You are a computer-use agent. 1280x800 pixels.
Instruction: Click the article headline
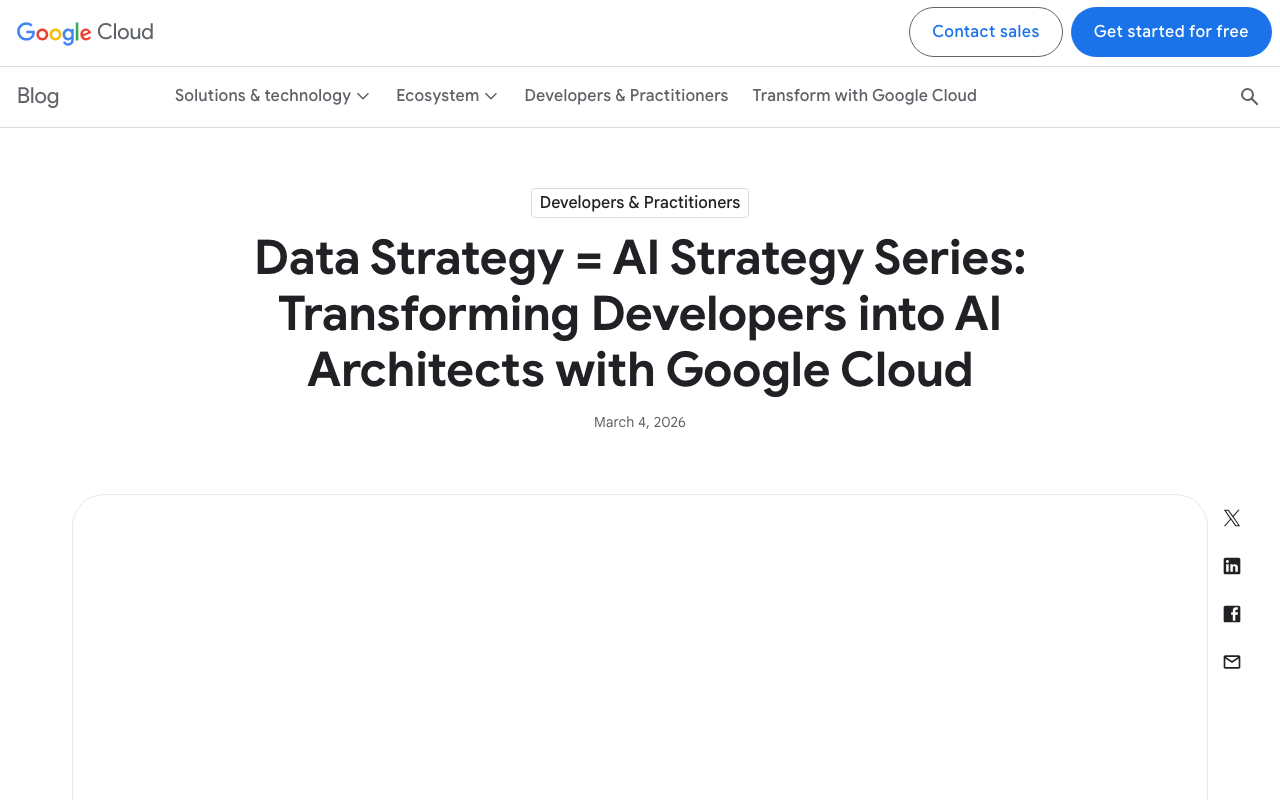coord(640,315)
